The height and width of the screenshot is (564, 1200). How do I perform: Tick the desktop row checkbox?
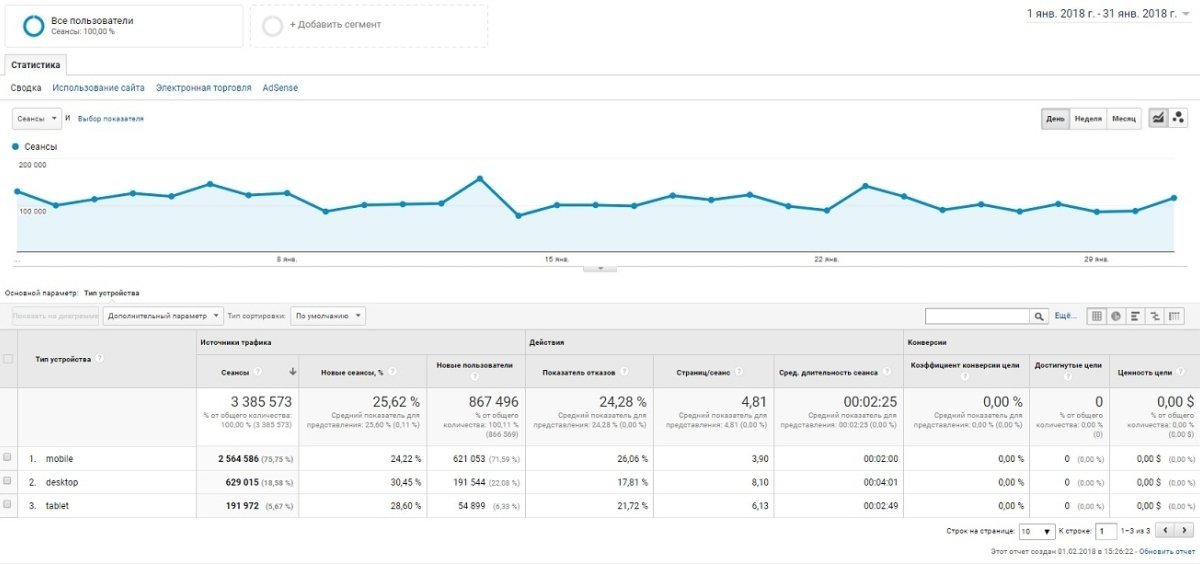[8, 482]
